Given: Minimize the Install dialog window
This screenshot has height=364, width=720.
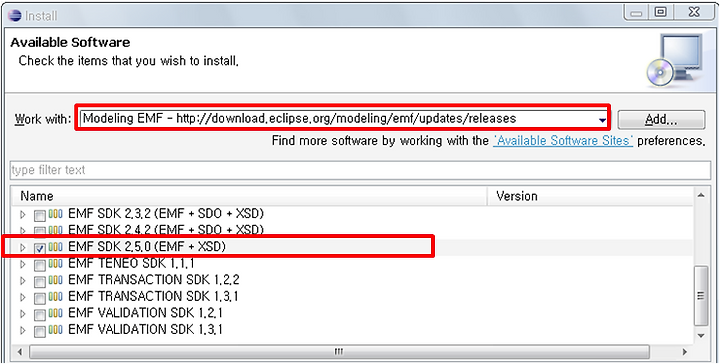Looking at the screenshot, I should coord(637,13).
